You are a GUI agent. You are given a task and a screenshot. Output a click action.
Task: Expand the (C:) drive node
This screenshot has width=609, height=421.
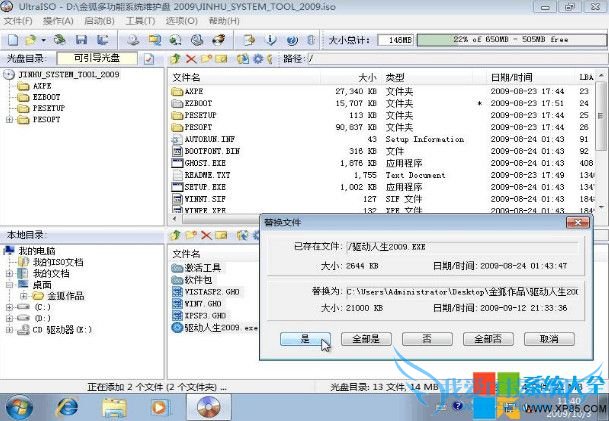click(x=9, y=307)
